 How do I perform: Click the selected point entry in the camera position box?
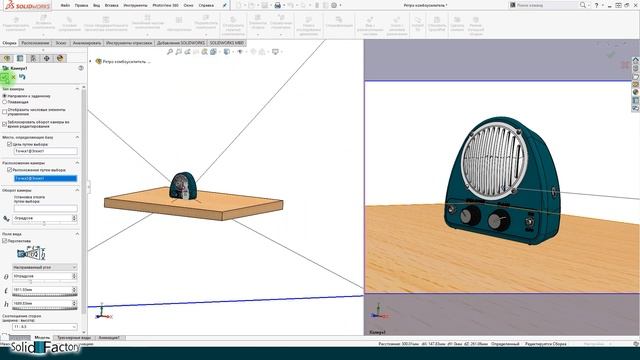point(45,178)
